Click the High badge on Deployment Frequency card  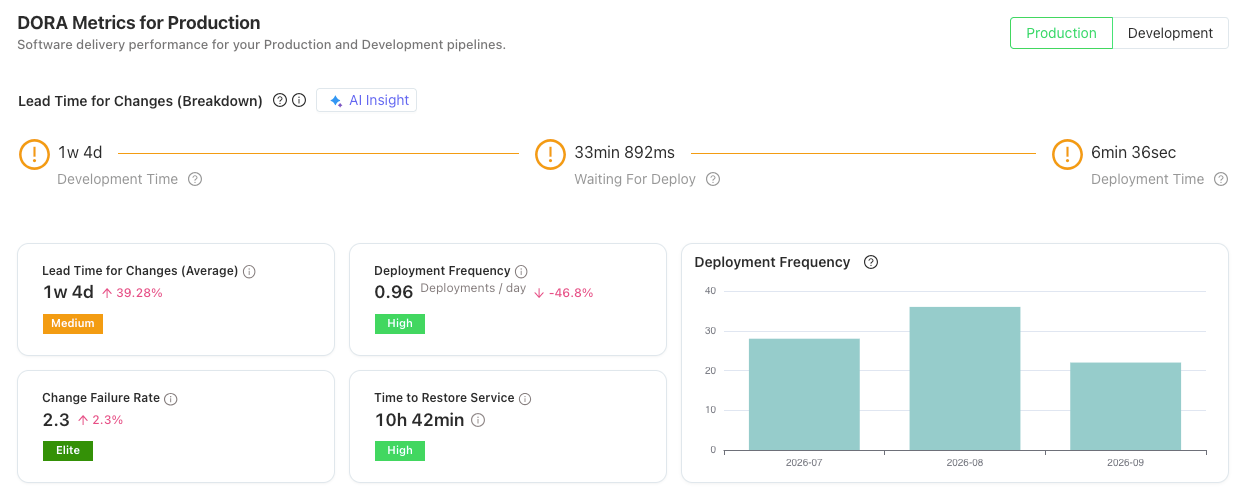(400, 323)
